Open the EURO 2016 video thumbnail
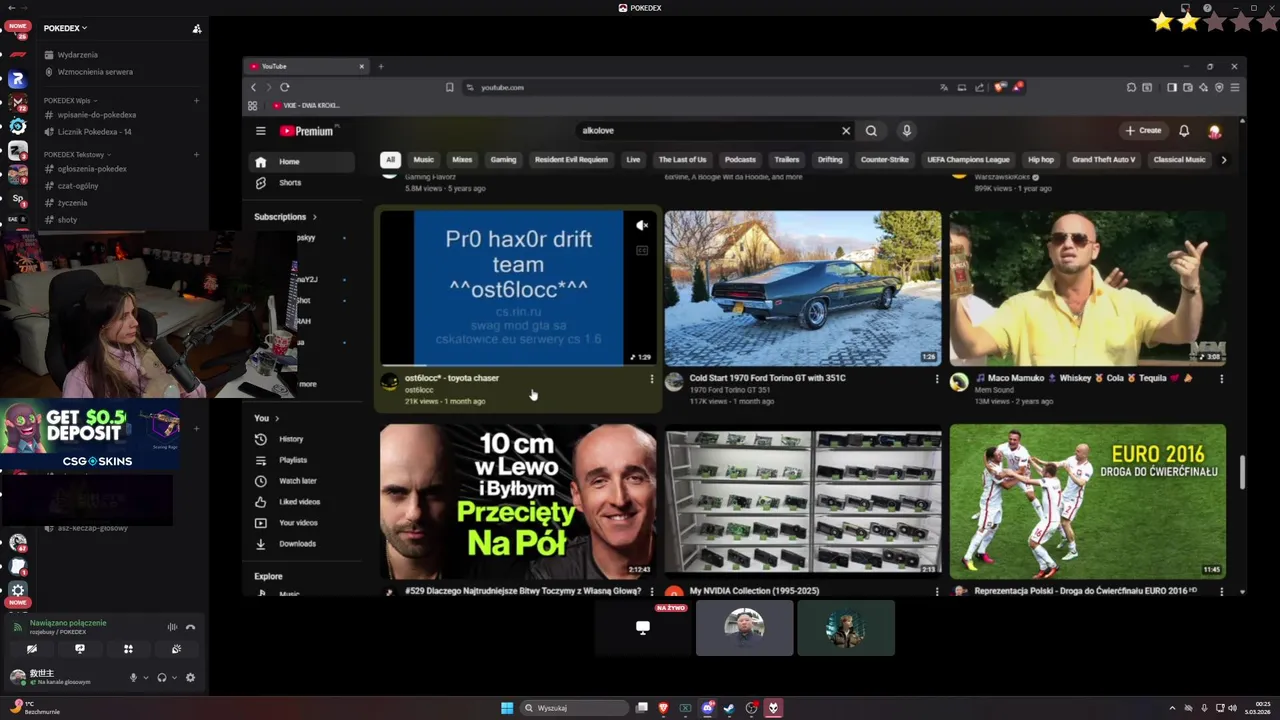This screenshot has height=720, width=1280. tap(1087, 501)
